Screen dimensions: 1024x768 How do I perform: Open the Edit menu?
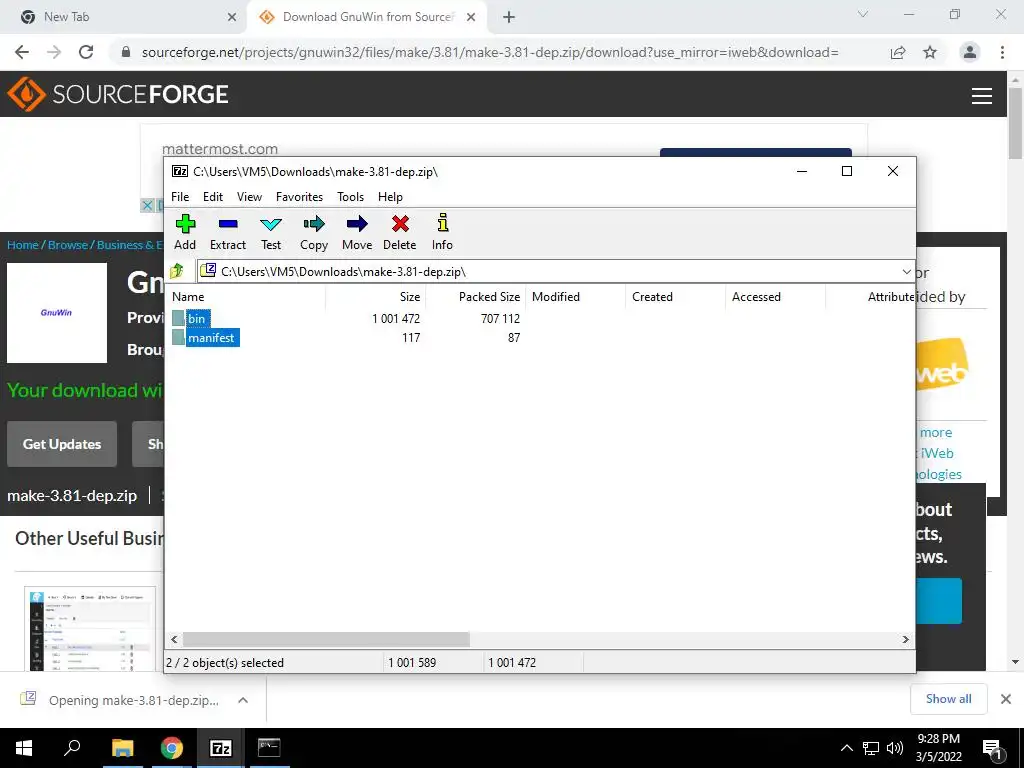point(213,197)
